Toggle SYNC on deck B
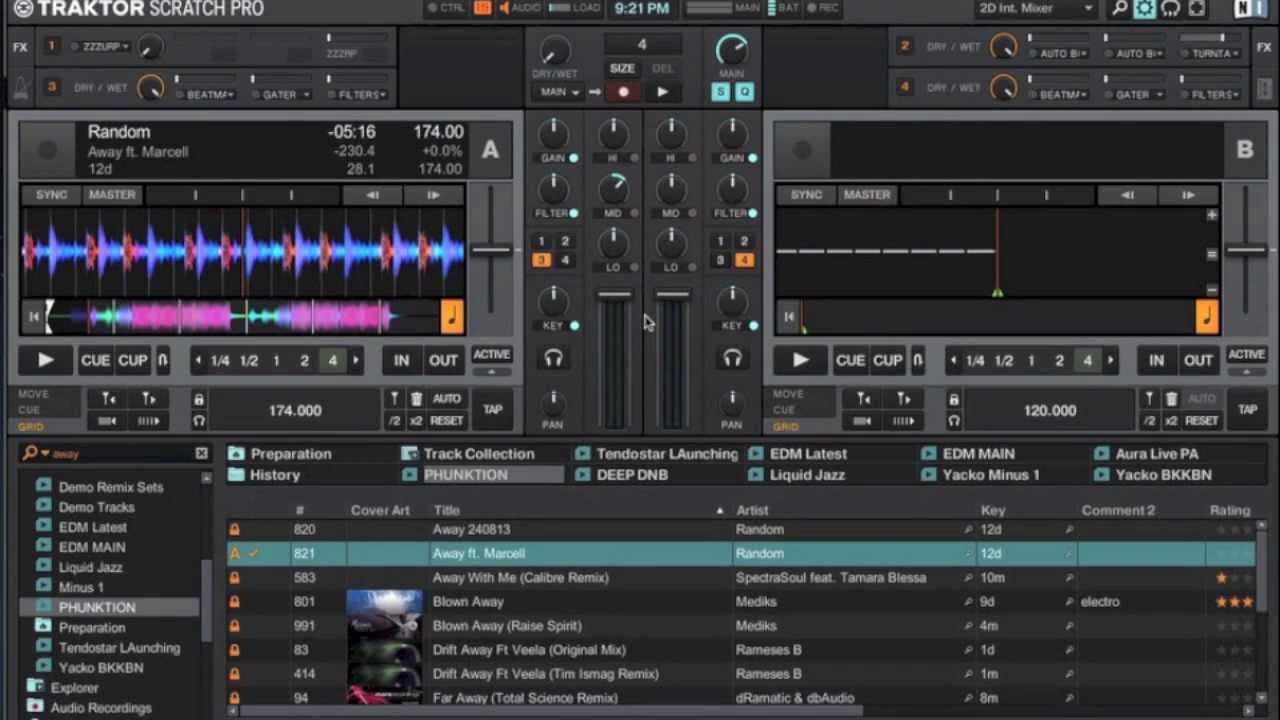Screen dimensions: 1280x720 (x=807, y=195)
